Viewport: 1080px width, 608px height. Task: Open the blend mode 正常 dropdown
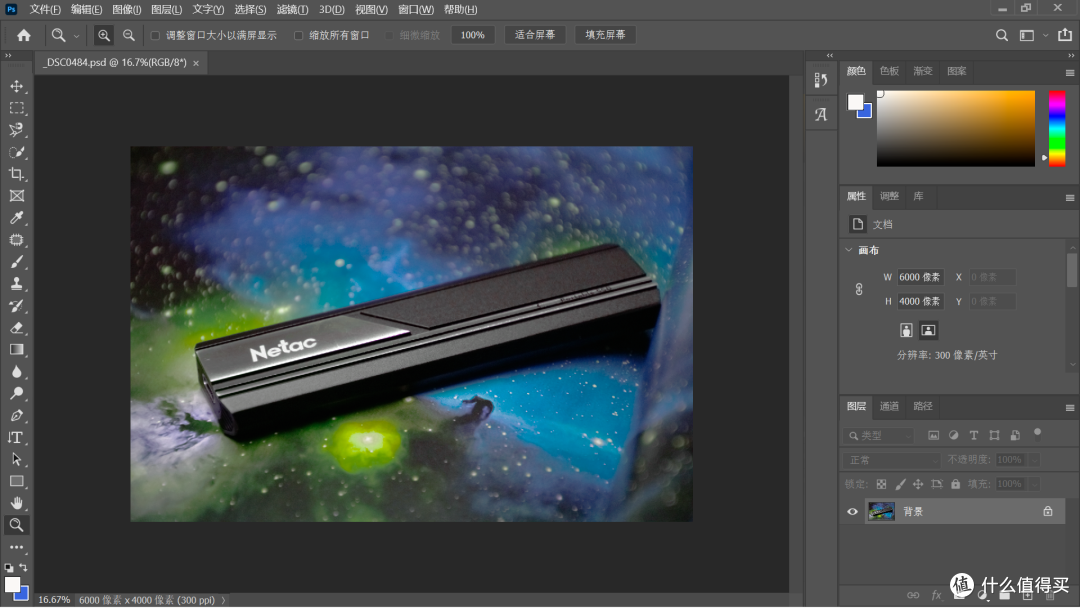[891, 460]
